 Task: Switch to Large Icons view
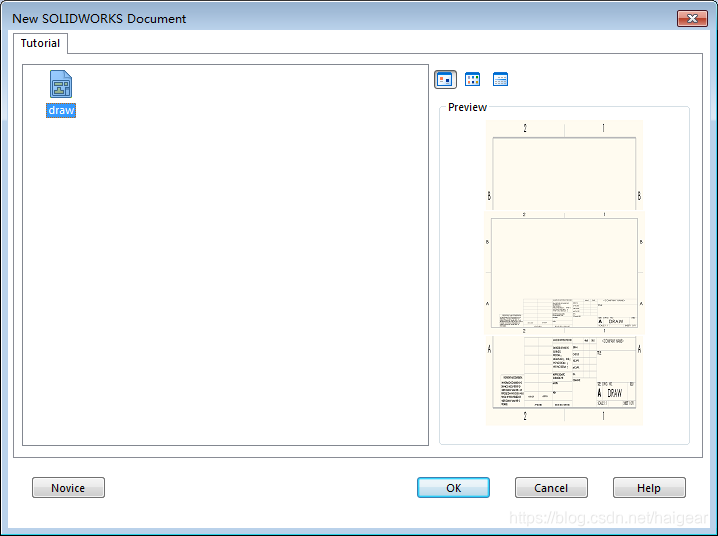point(445,79)
